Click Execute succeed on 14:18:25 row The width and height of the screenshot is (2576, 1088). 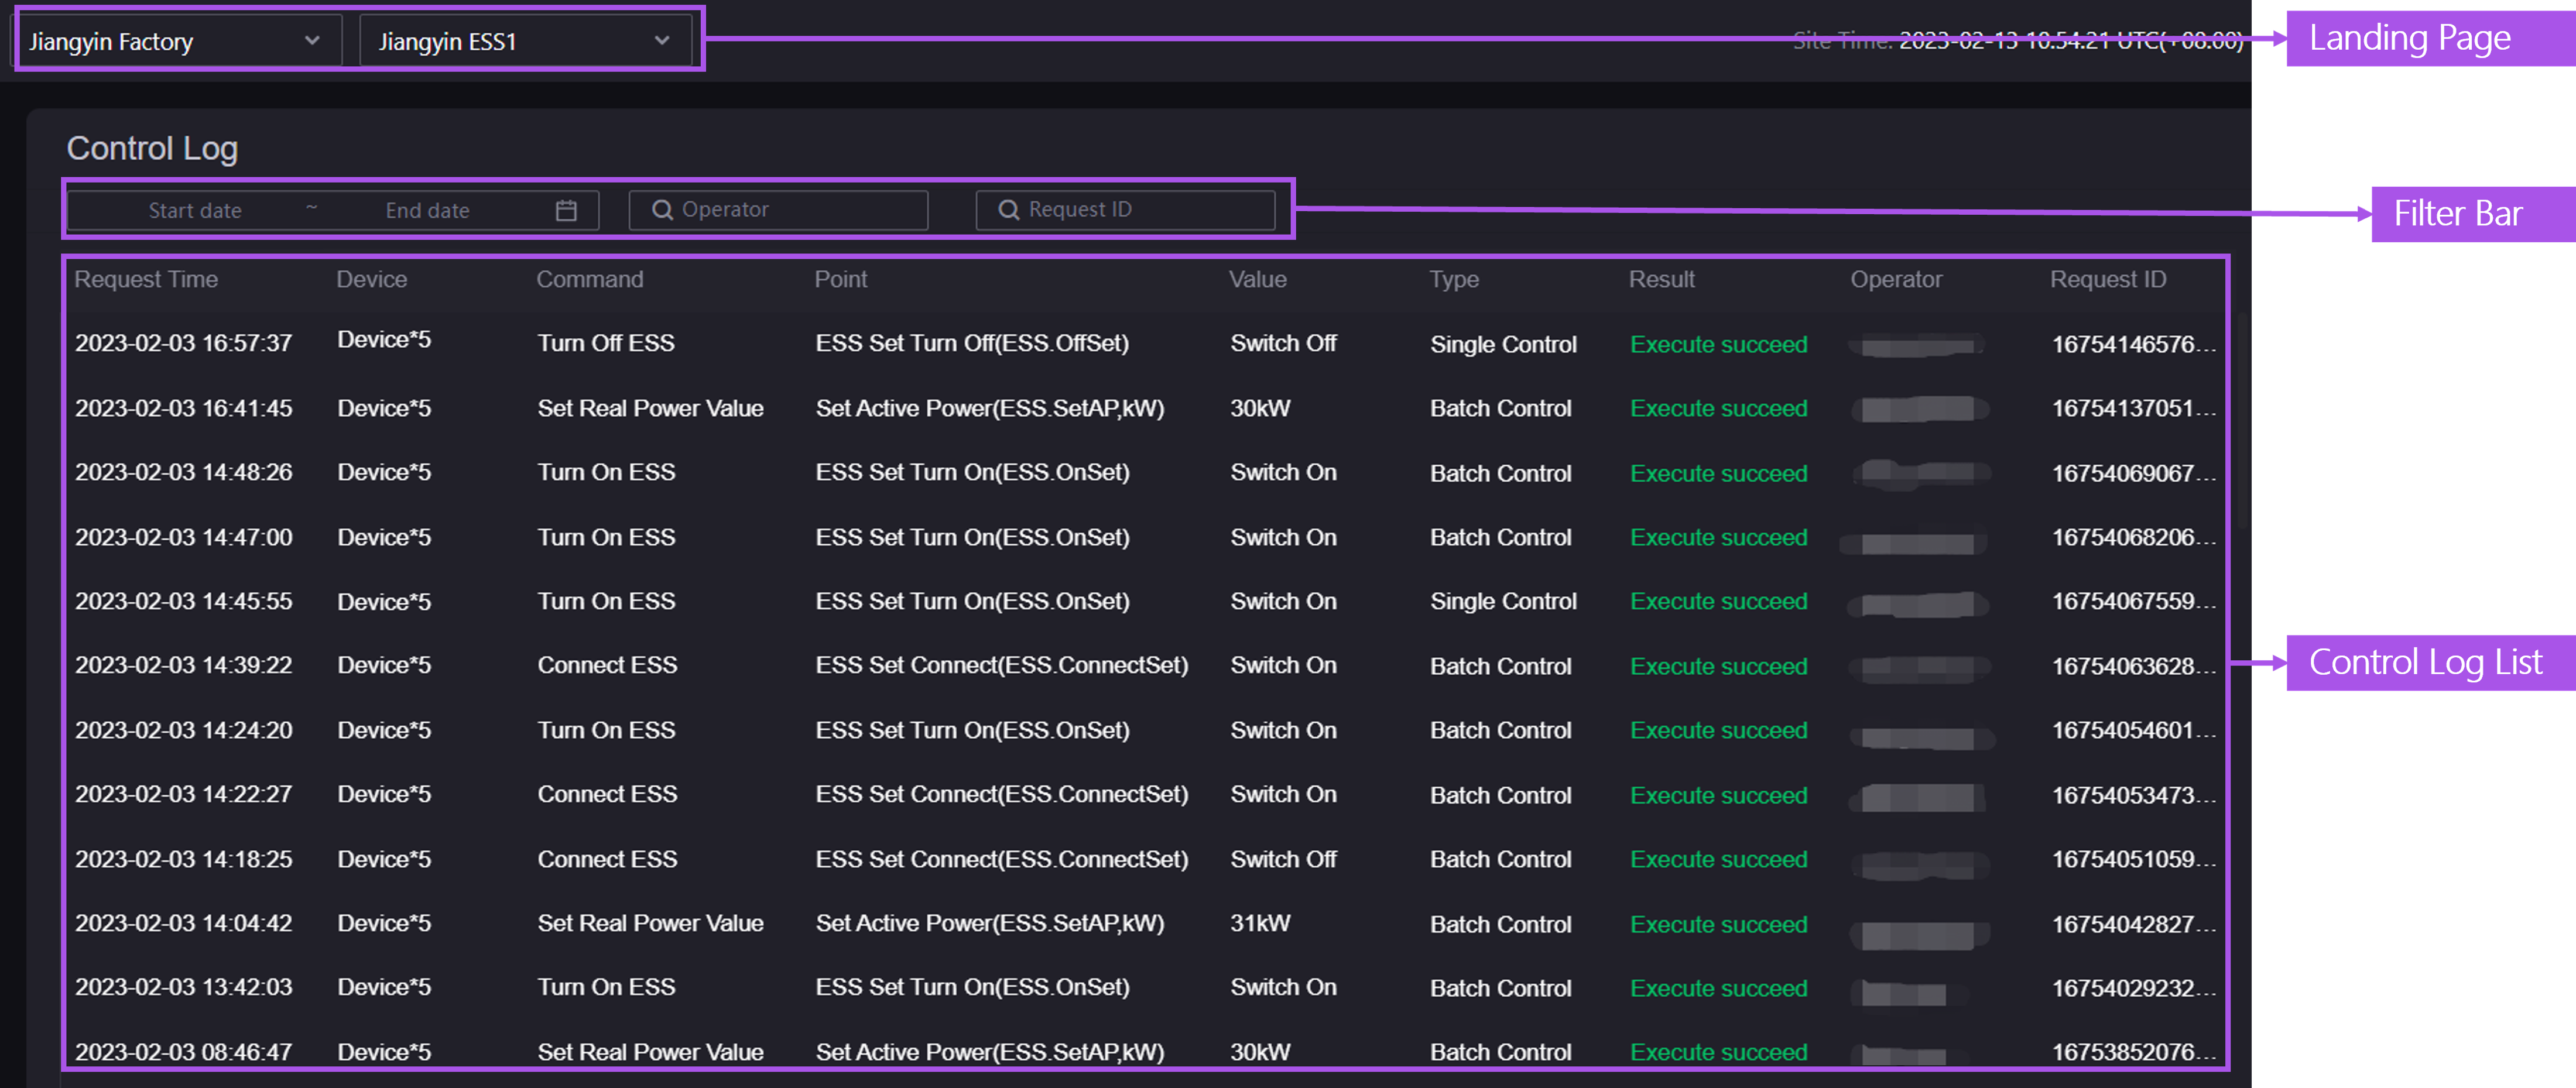(x=1718, y=859)
